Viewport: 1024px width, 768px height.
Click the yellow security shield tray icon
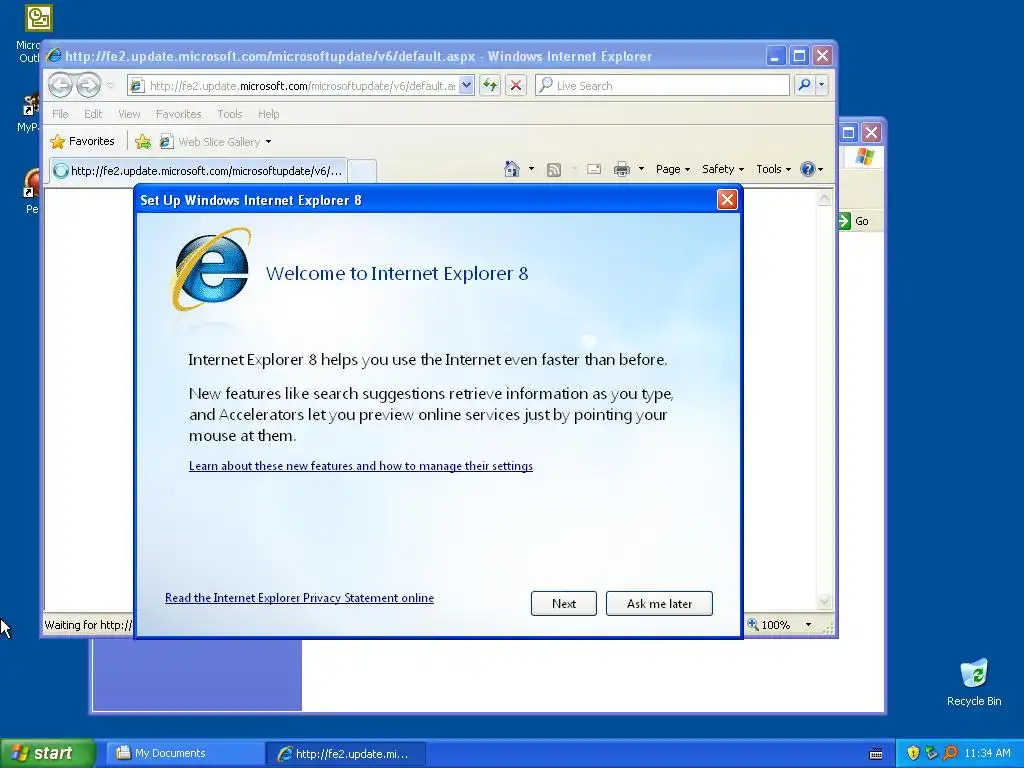[x=913, y=753]
